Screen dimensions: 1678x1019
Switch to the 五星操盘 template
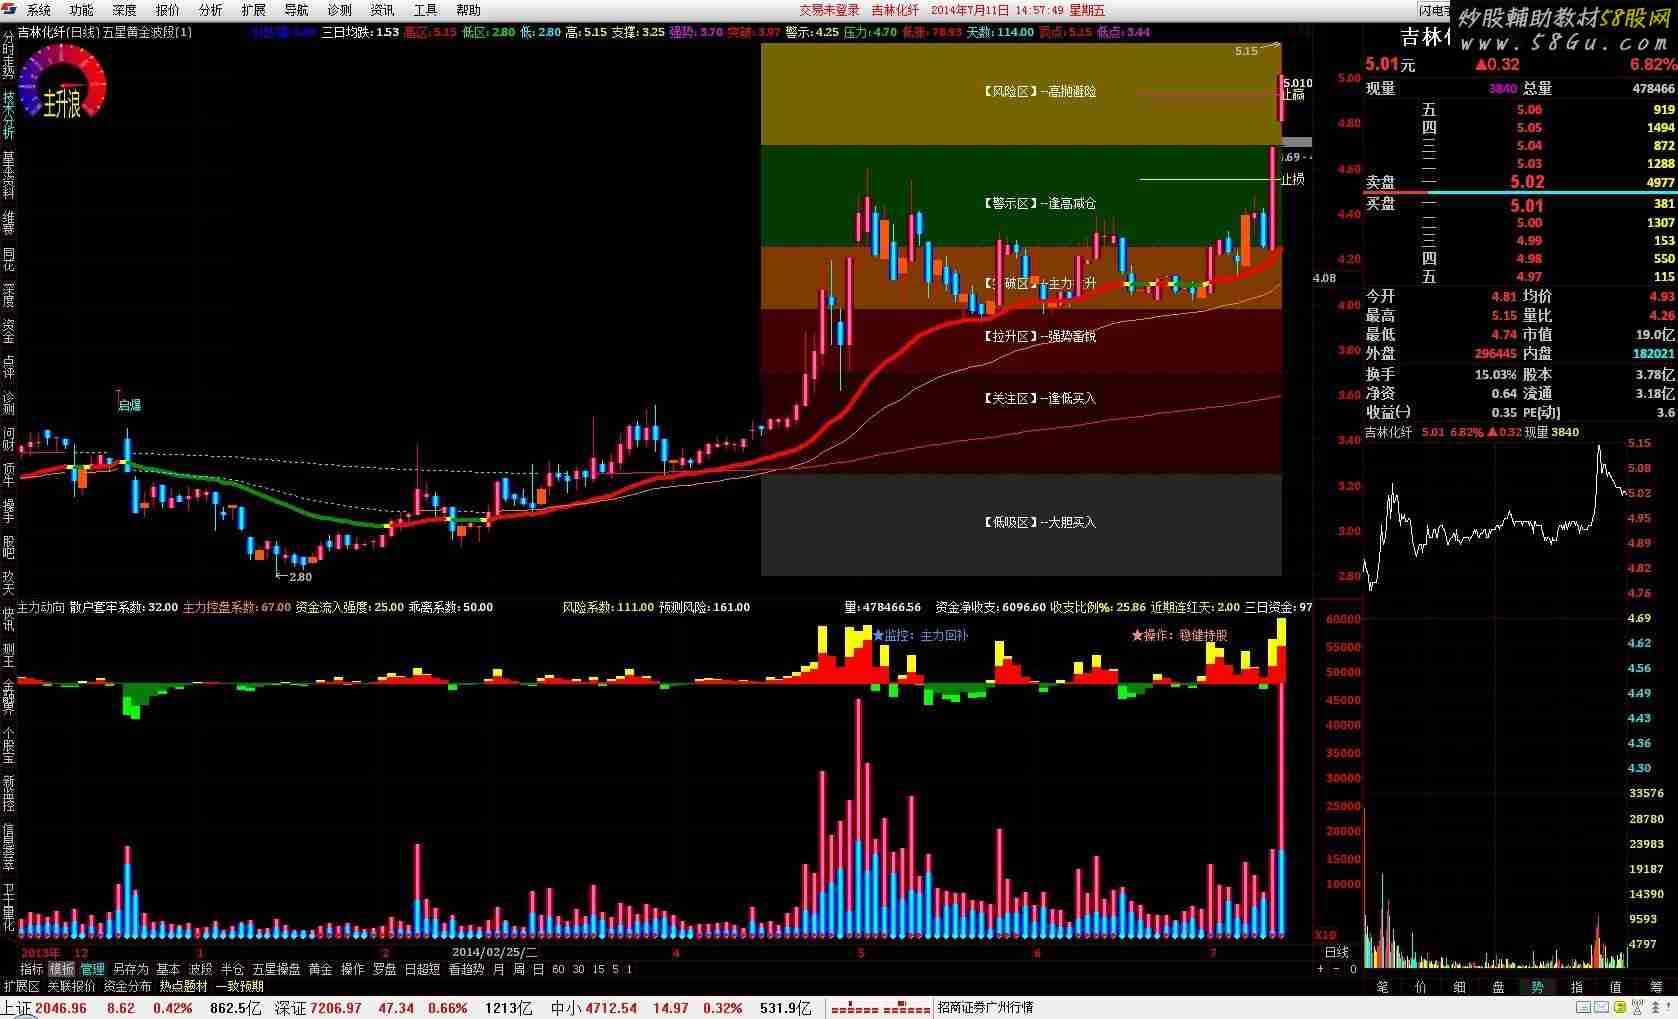click(x=276, y=969)
